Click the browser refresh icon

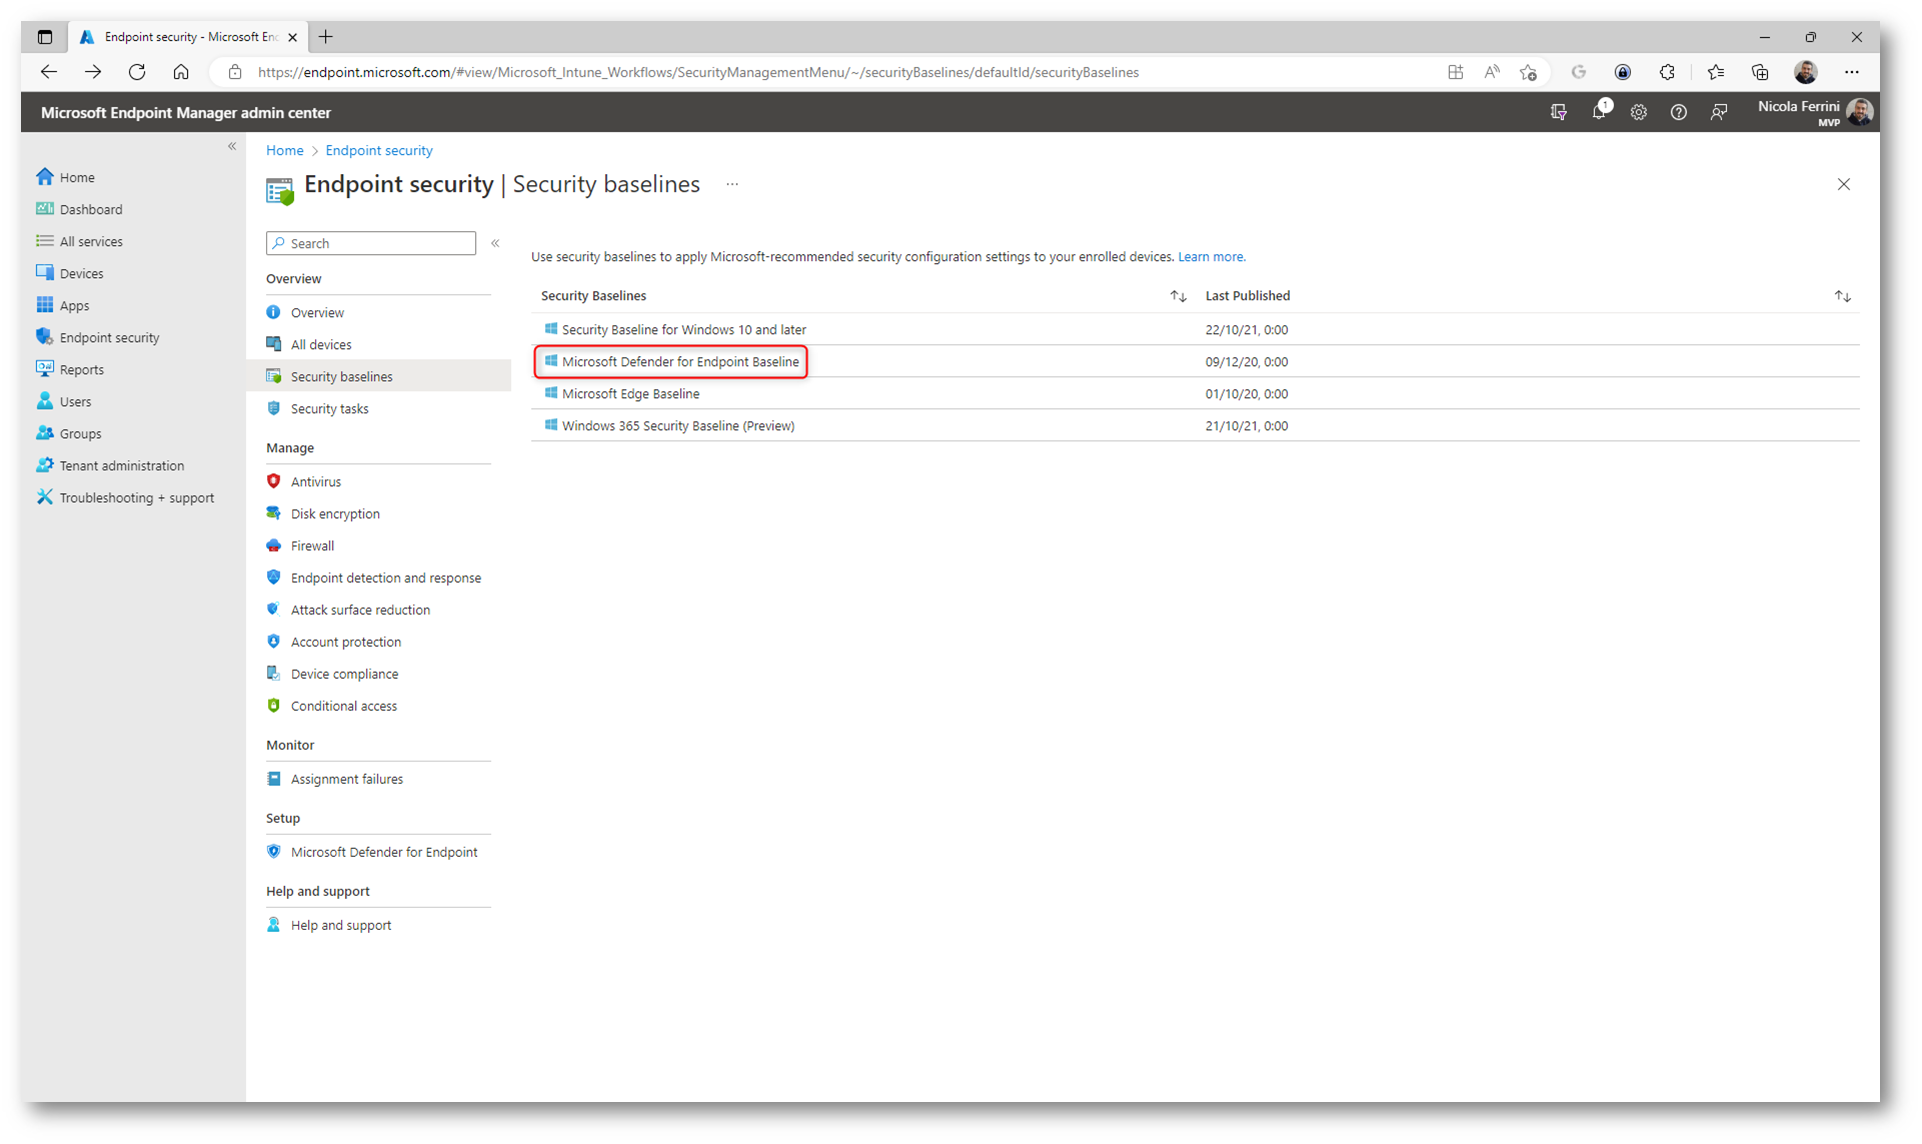[x=137, y=72]
